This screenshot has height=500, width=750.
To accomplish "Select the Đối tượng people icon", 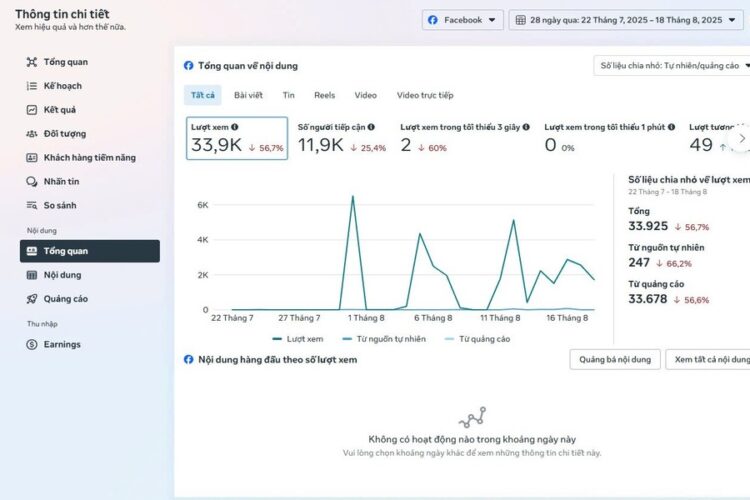I will (32, 134).
